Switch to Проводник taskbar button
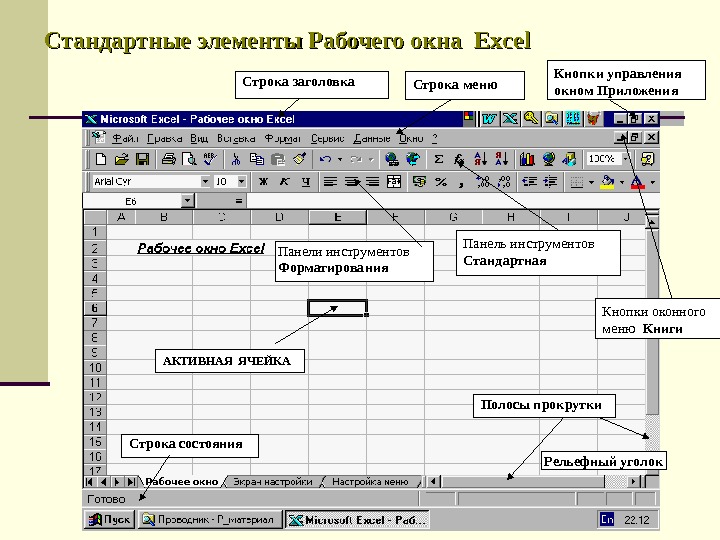This screenshot has height=540, width=720. [210, 520]
